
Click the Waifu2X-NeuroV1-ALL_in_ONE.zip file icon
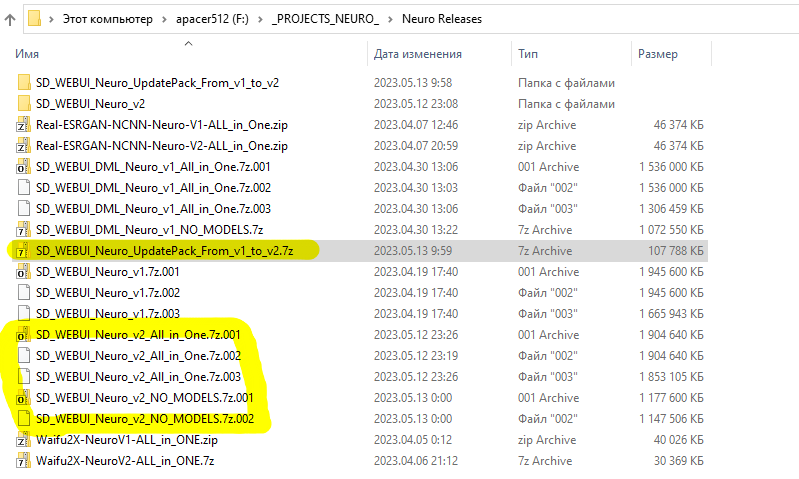23,440
